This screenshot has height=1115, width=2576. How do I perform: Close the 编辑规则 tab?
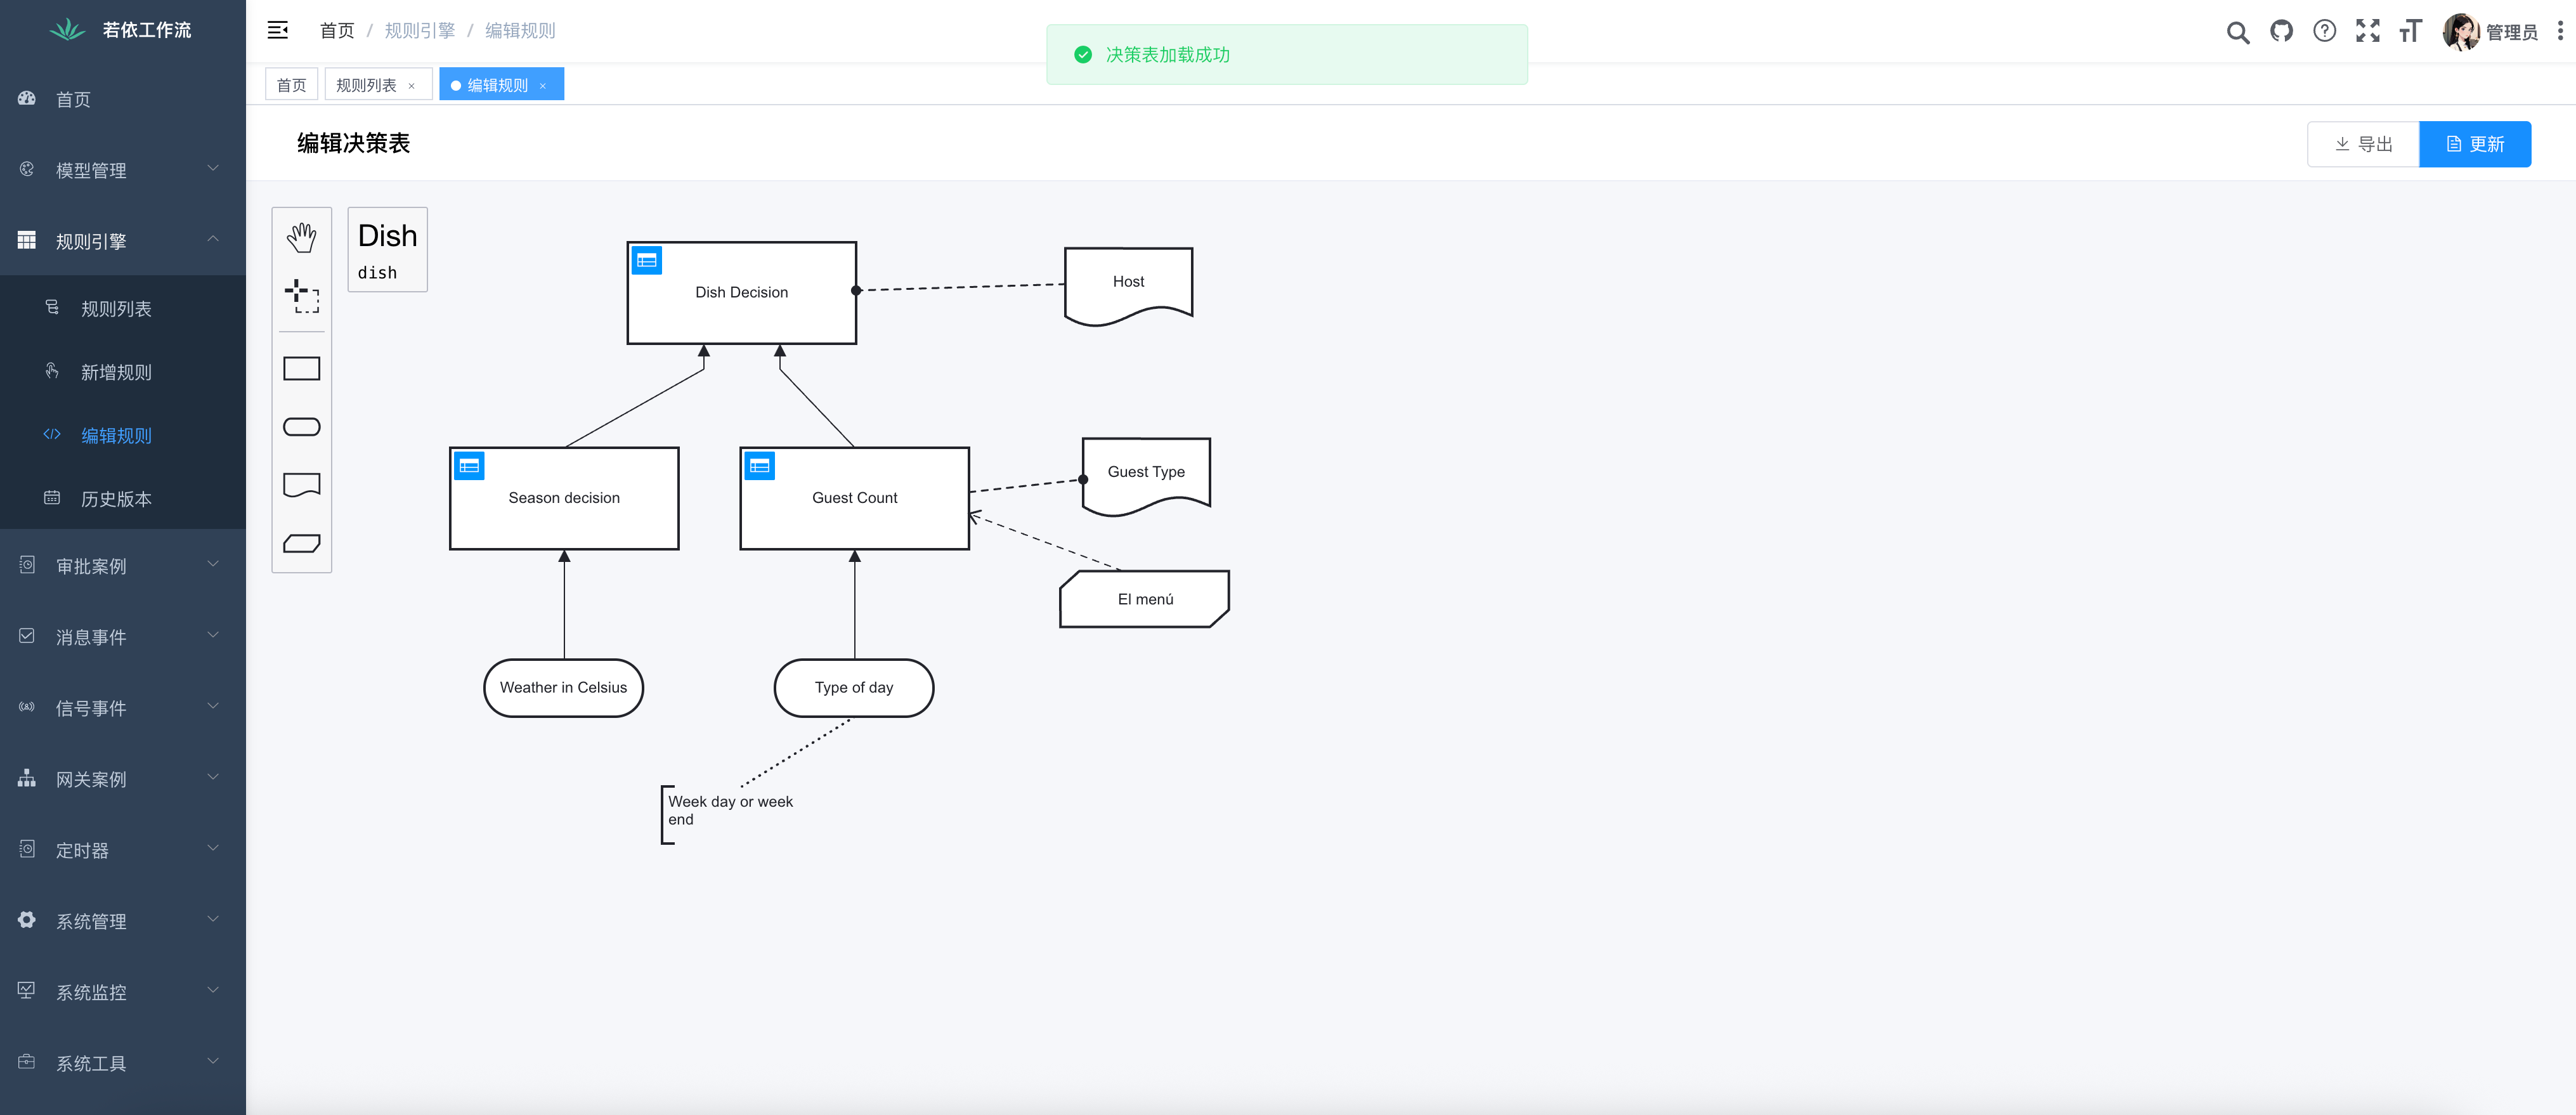coord(543,86)
